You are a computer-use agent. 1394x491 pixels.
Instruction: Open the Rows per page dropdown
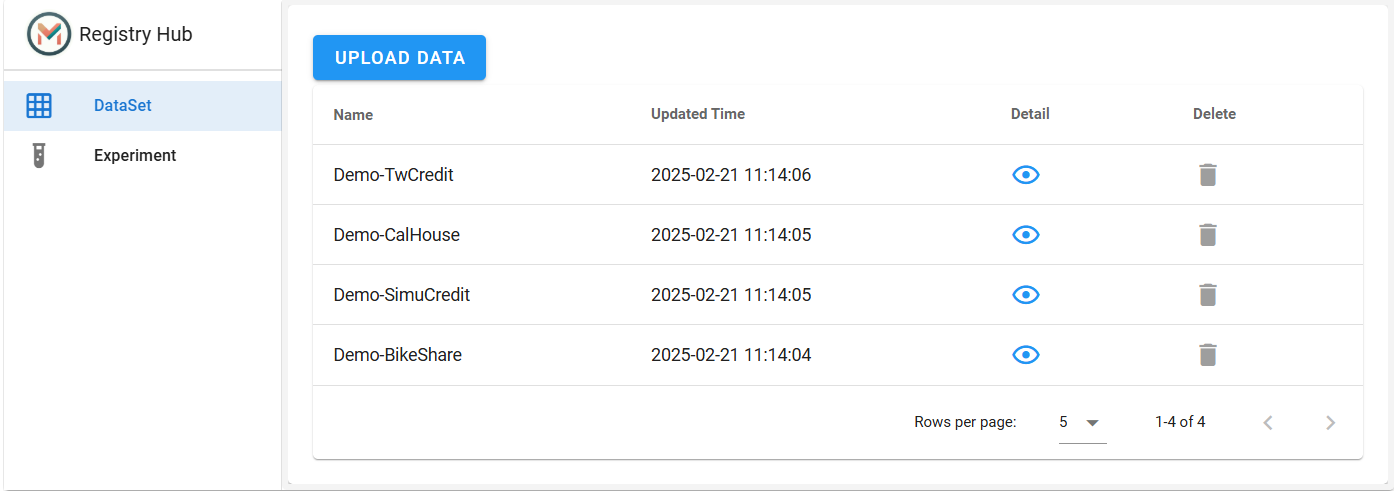point(1082,422)
